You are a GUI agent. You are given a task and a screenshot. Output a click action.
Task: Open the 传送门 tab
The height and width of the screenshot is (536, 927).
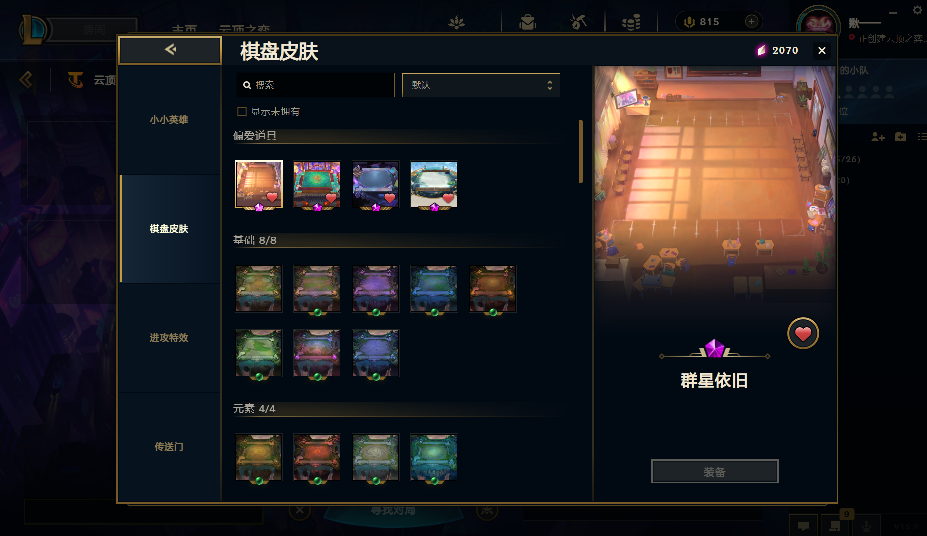click(x=169, y=447)
